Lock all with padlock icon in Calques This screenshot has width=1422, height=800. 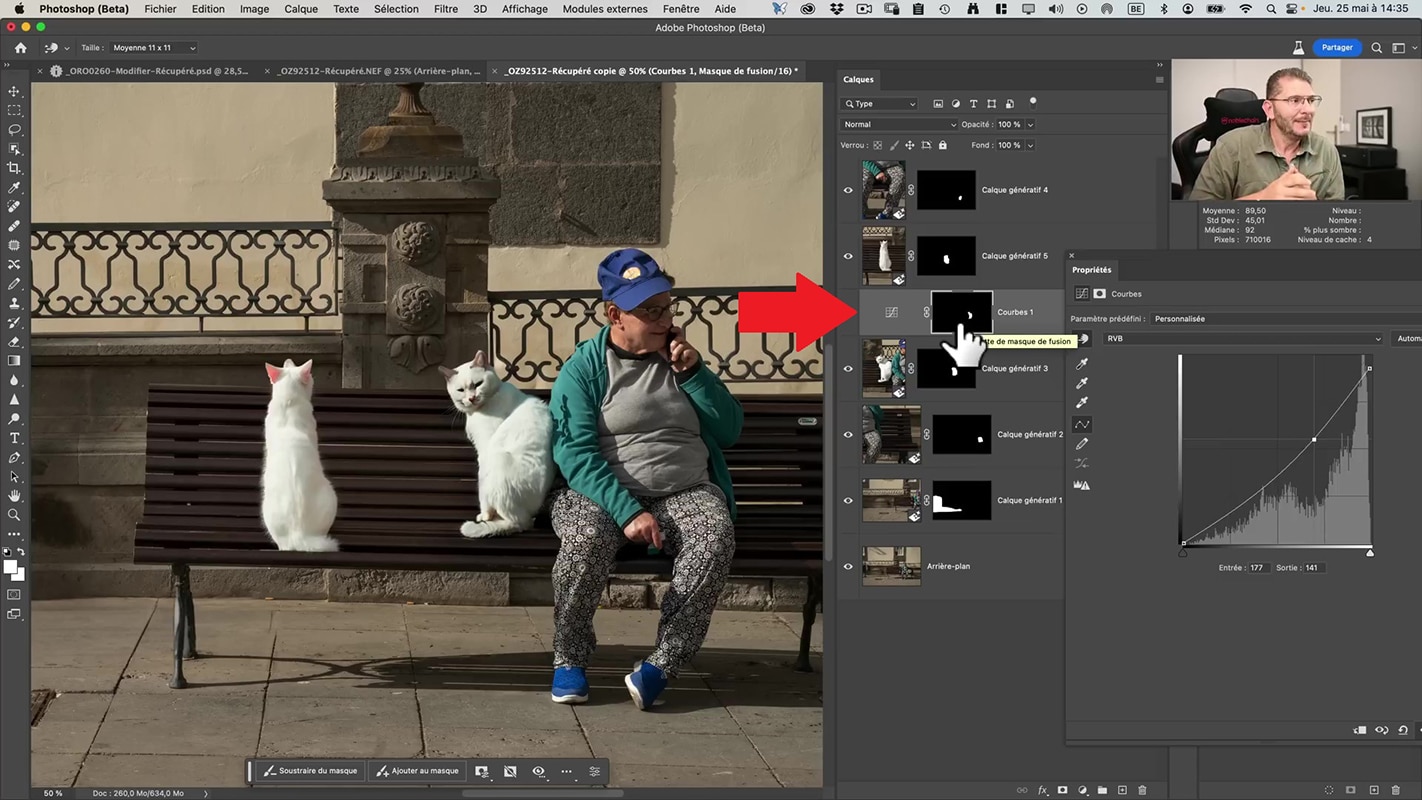point(942,145)
